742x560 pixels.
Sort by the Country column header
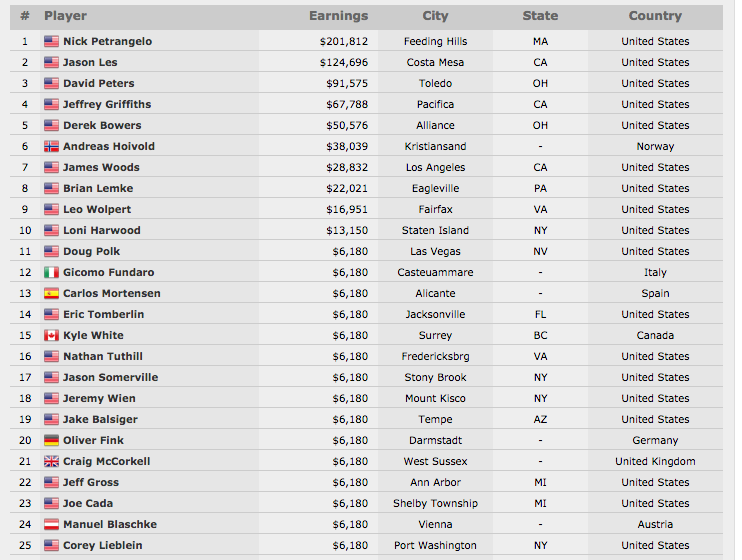coord(655,16)
